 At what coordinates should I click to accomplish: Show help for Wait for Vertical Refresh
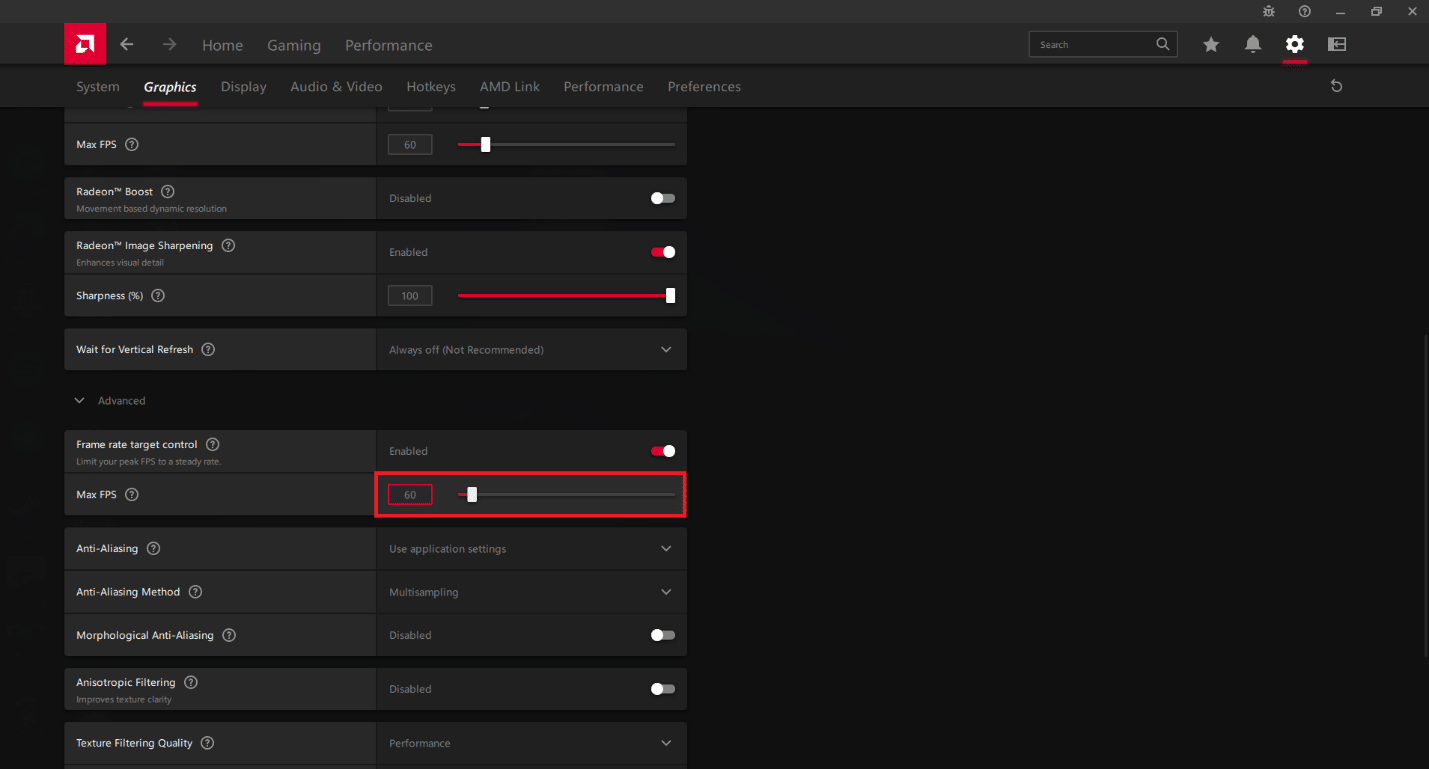coord(208,349)
